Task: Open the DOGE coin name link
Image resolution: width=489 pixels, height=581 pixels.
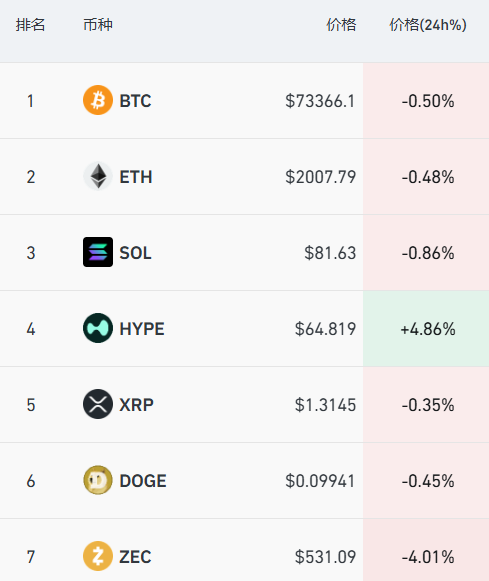Action: (143, 481)
